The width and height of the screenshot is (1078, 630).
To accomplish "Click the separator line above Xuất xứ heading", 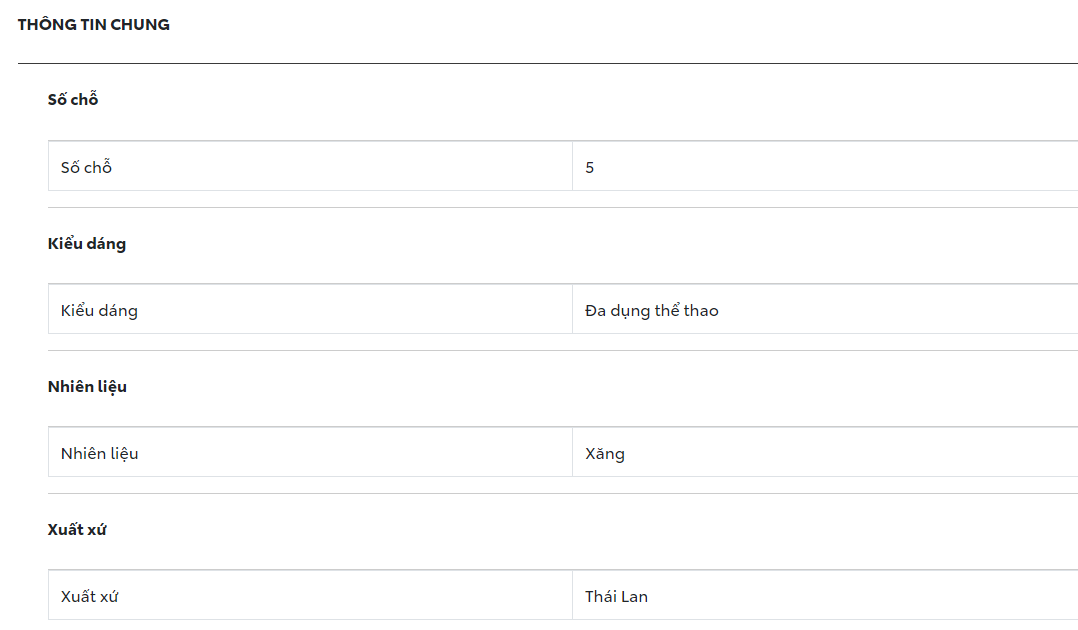I will point(560,494).
